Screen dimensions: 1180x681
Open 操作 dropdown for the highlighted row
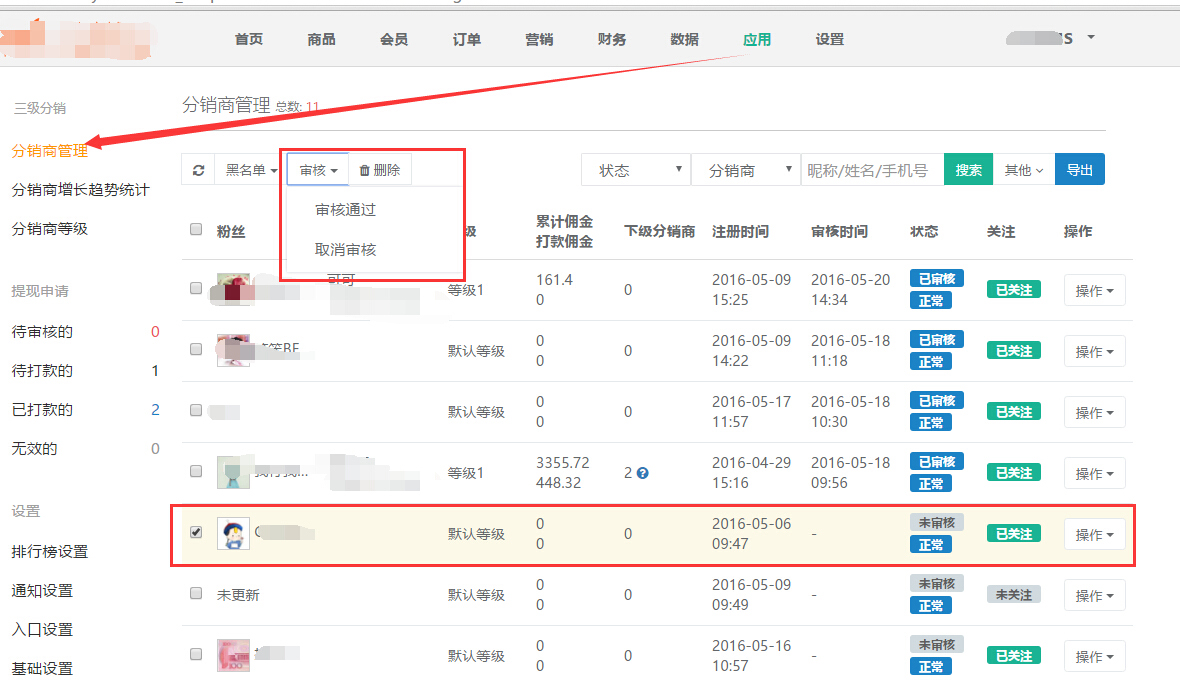[1094, 535]
